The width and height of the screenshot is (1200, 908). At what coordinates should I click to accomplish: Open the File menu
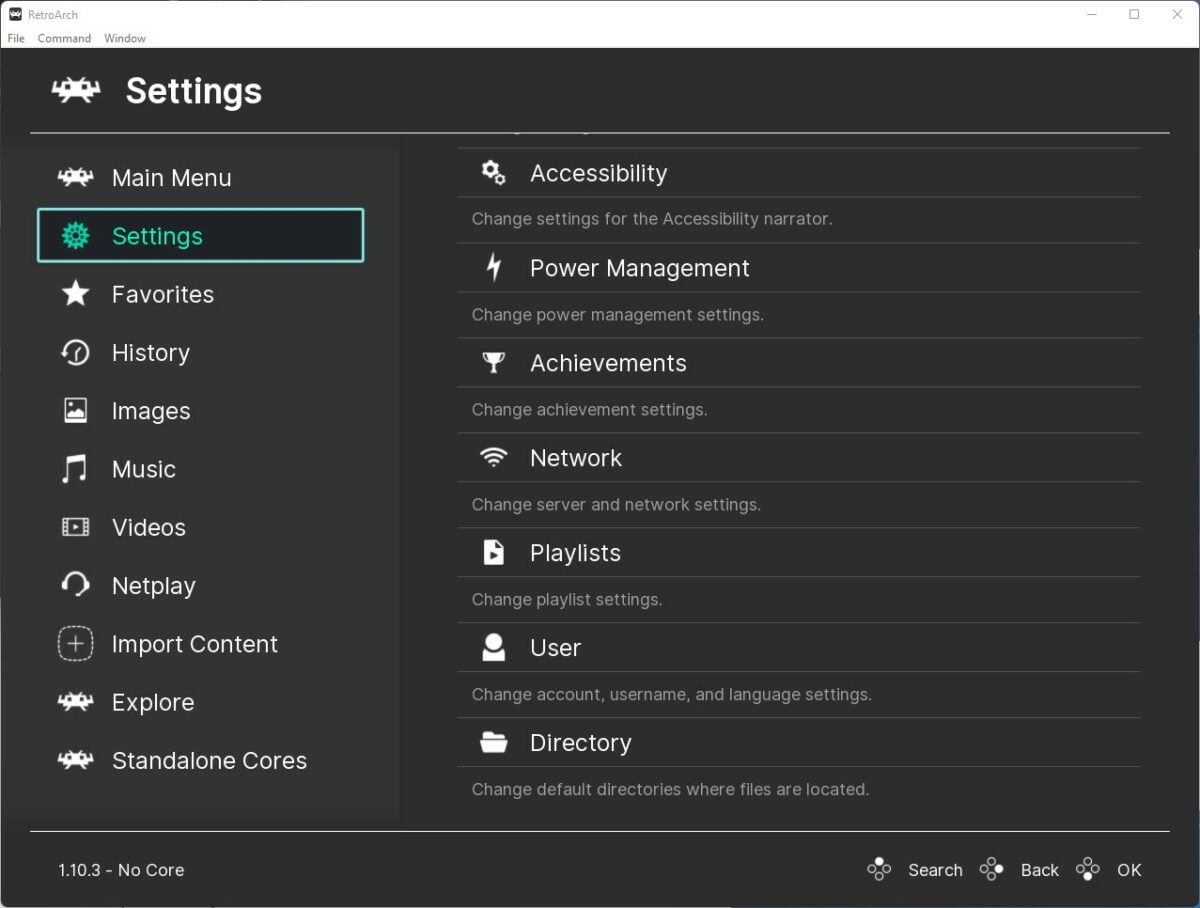16,38
